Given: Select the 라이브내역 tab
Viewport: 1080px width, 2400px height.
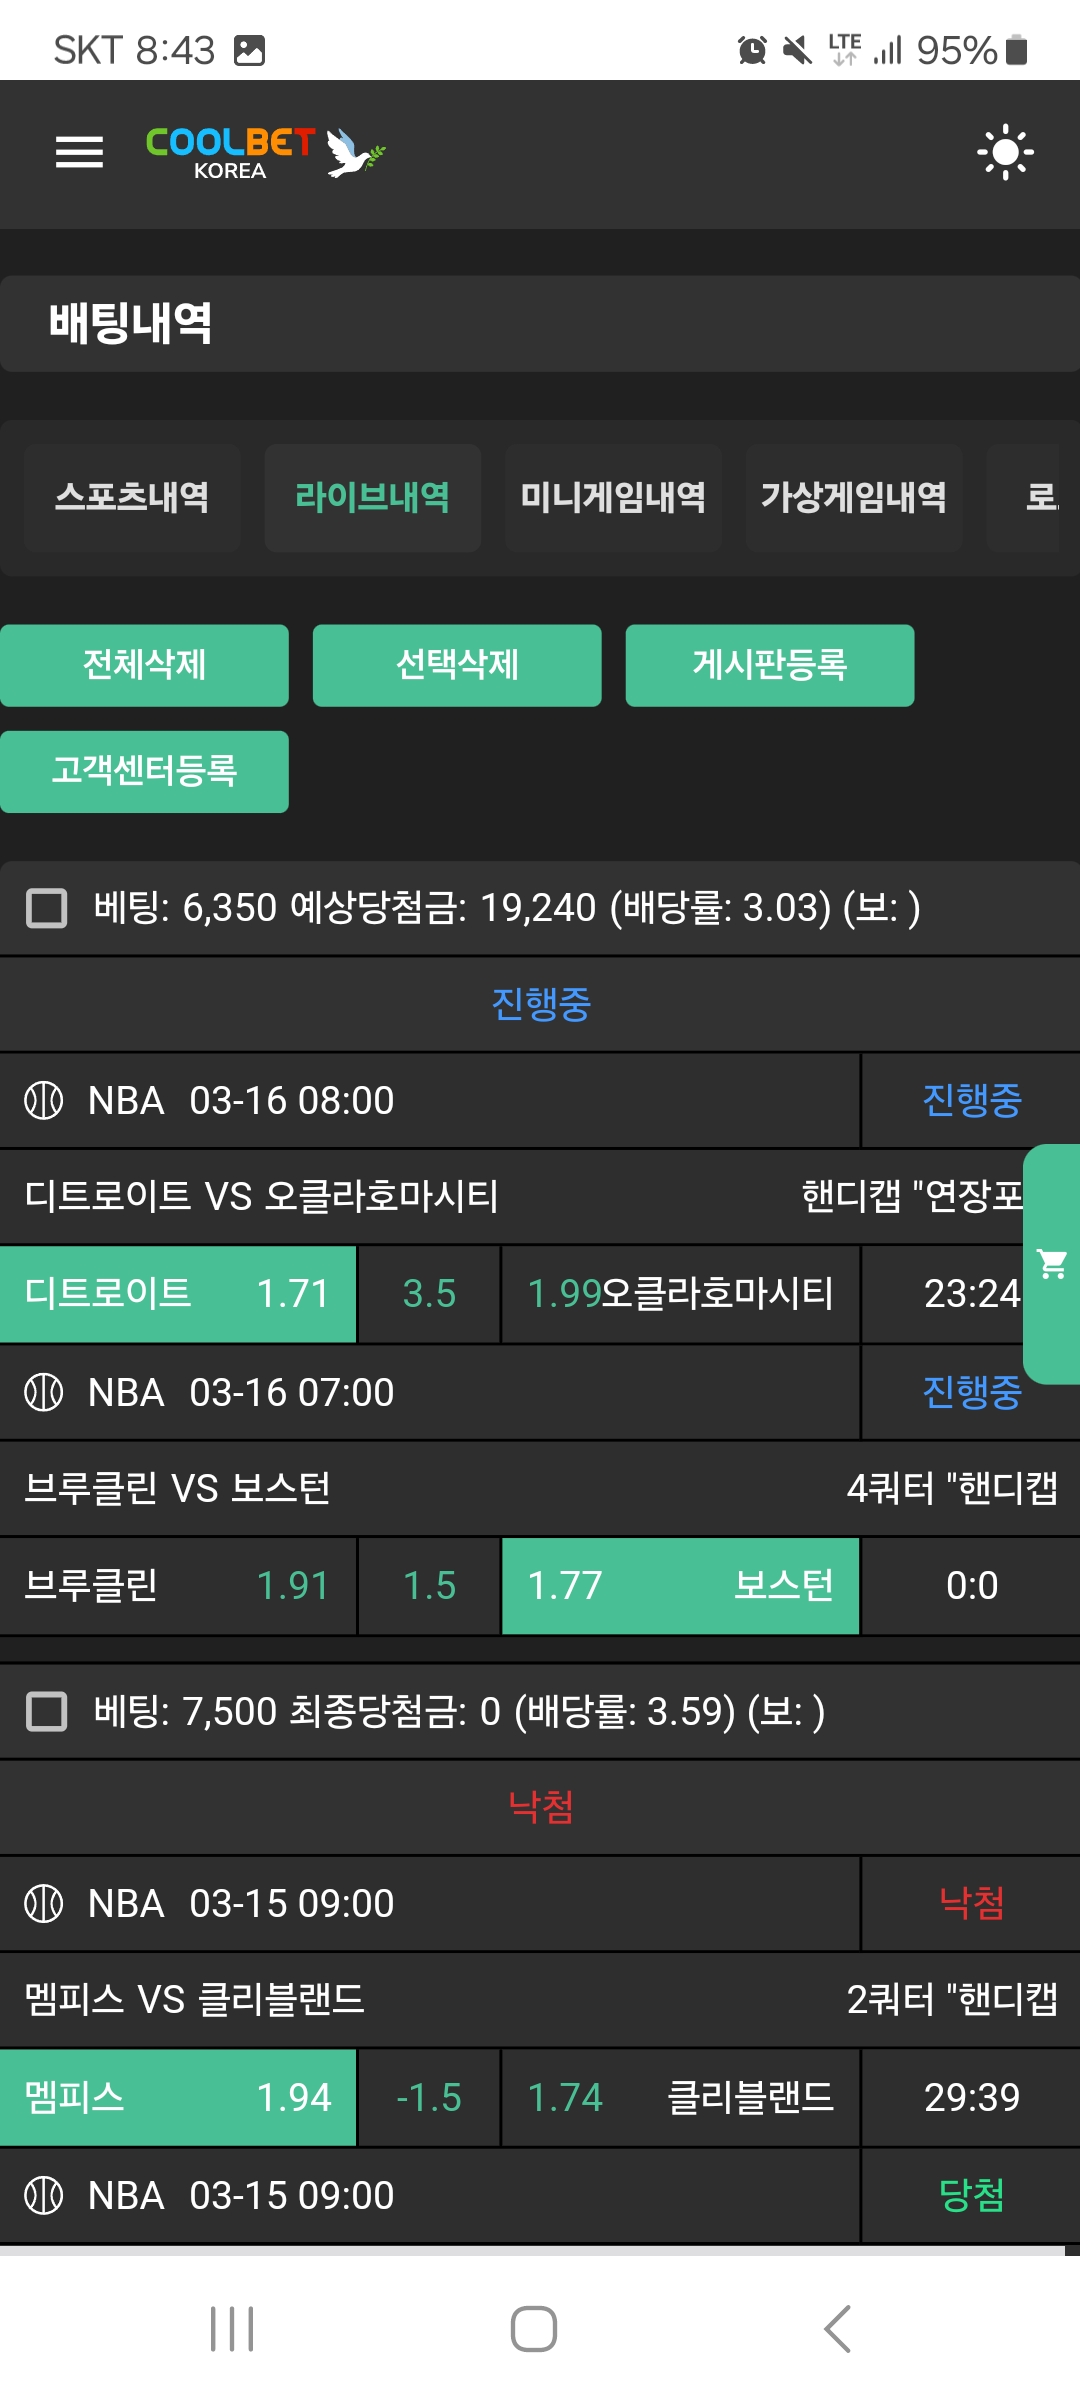Looking at the screenshot, I should point(372,497).
